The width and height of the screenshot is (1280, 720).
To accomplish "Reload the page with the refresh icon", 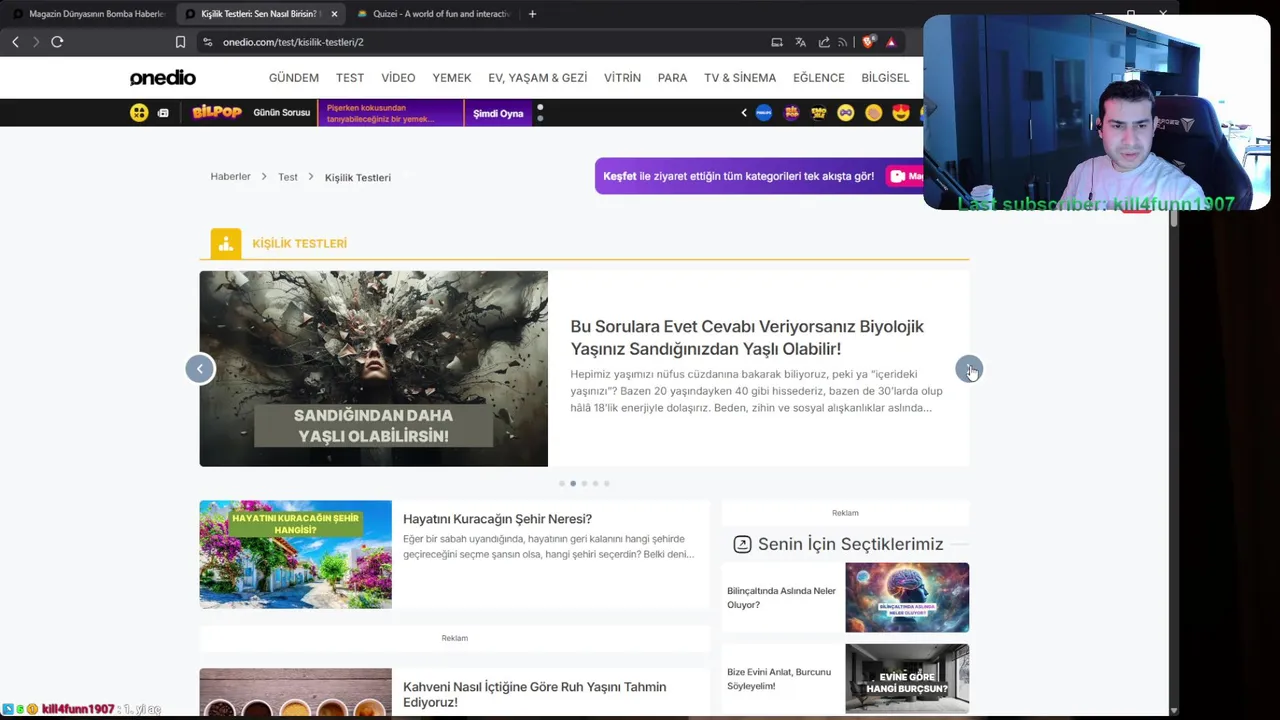I will [57, 42].
